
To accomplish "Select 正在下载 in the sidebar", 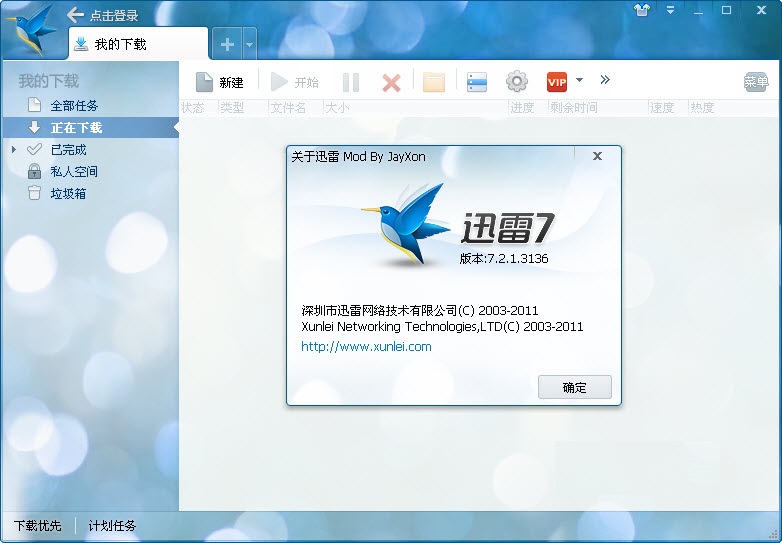I will coord(91,128).
